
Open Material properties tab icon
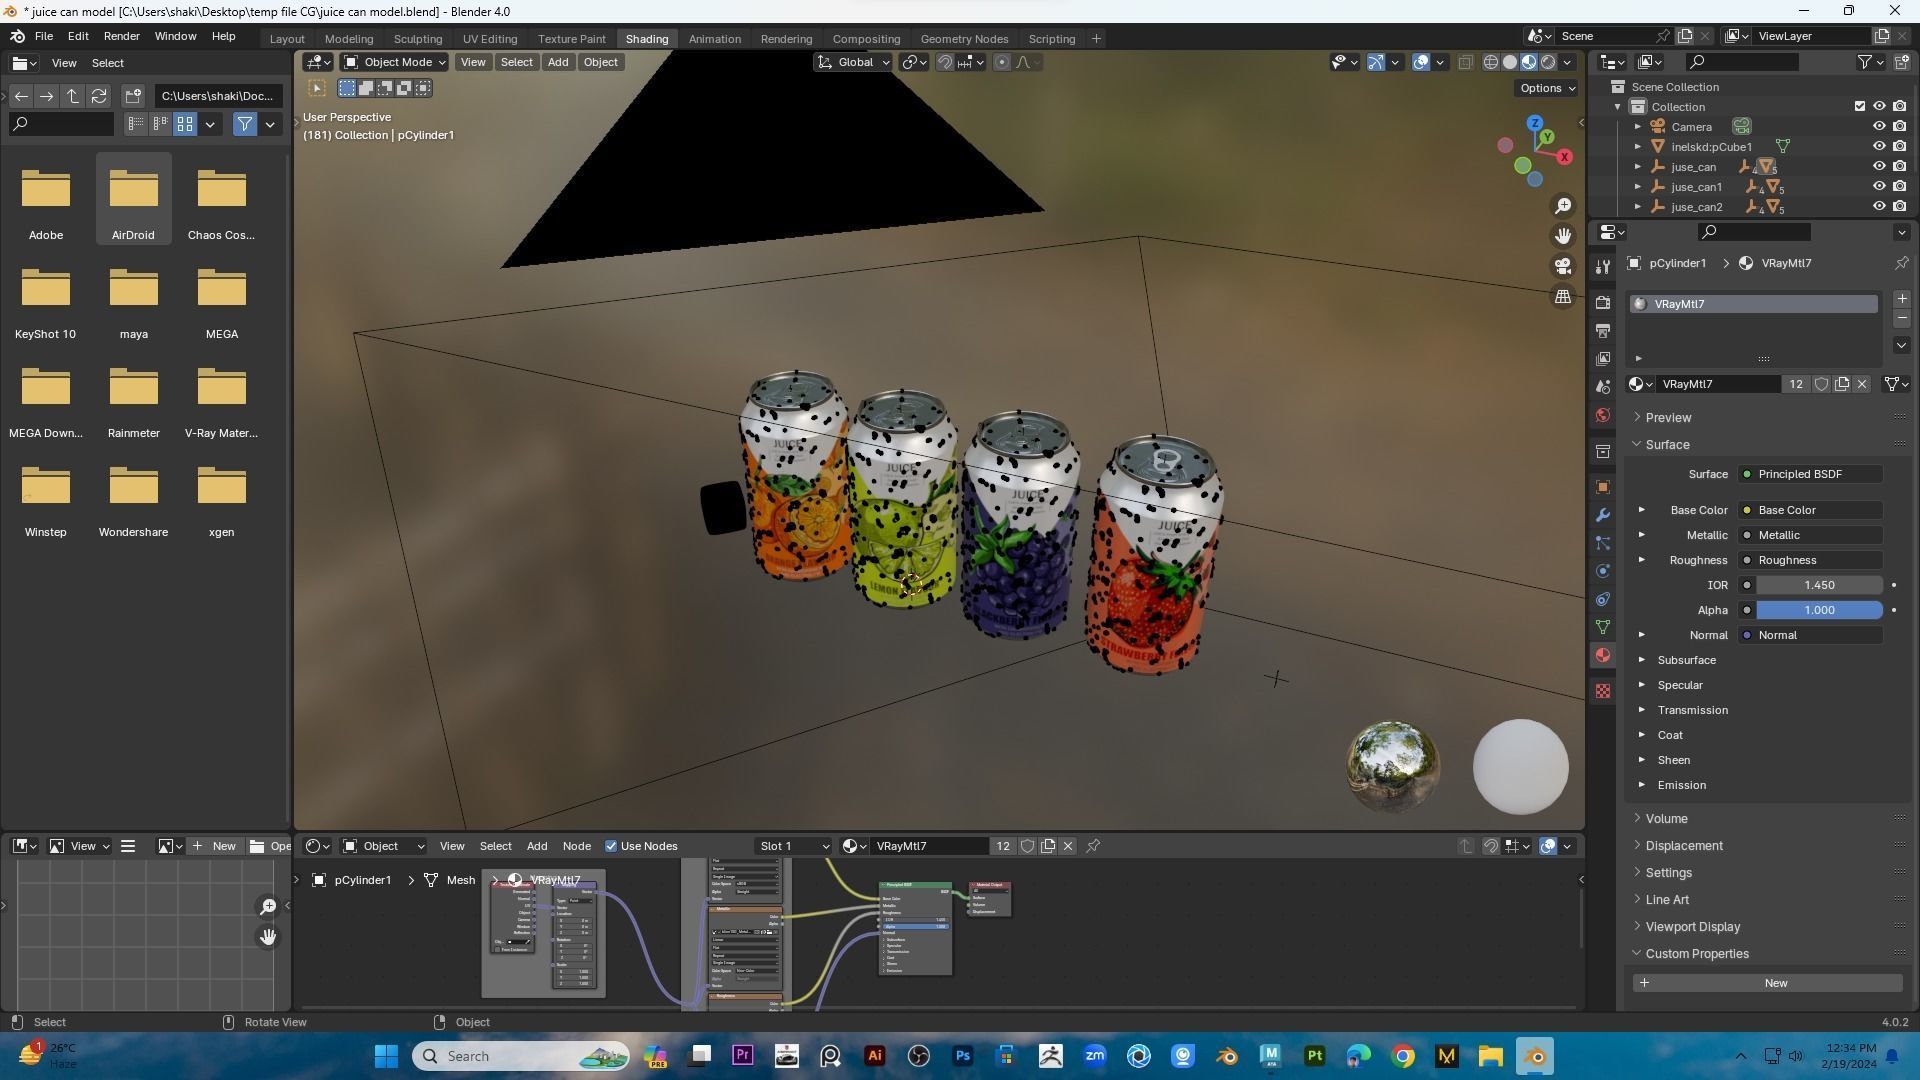pyautogui.click(x=1603, y=655)
